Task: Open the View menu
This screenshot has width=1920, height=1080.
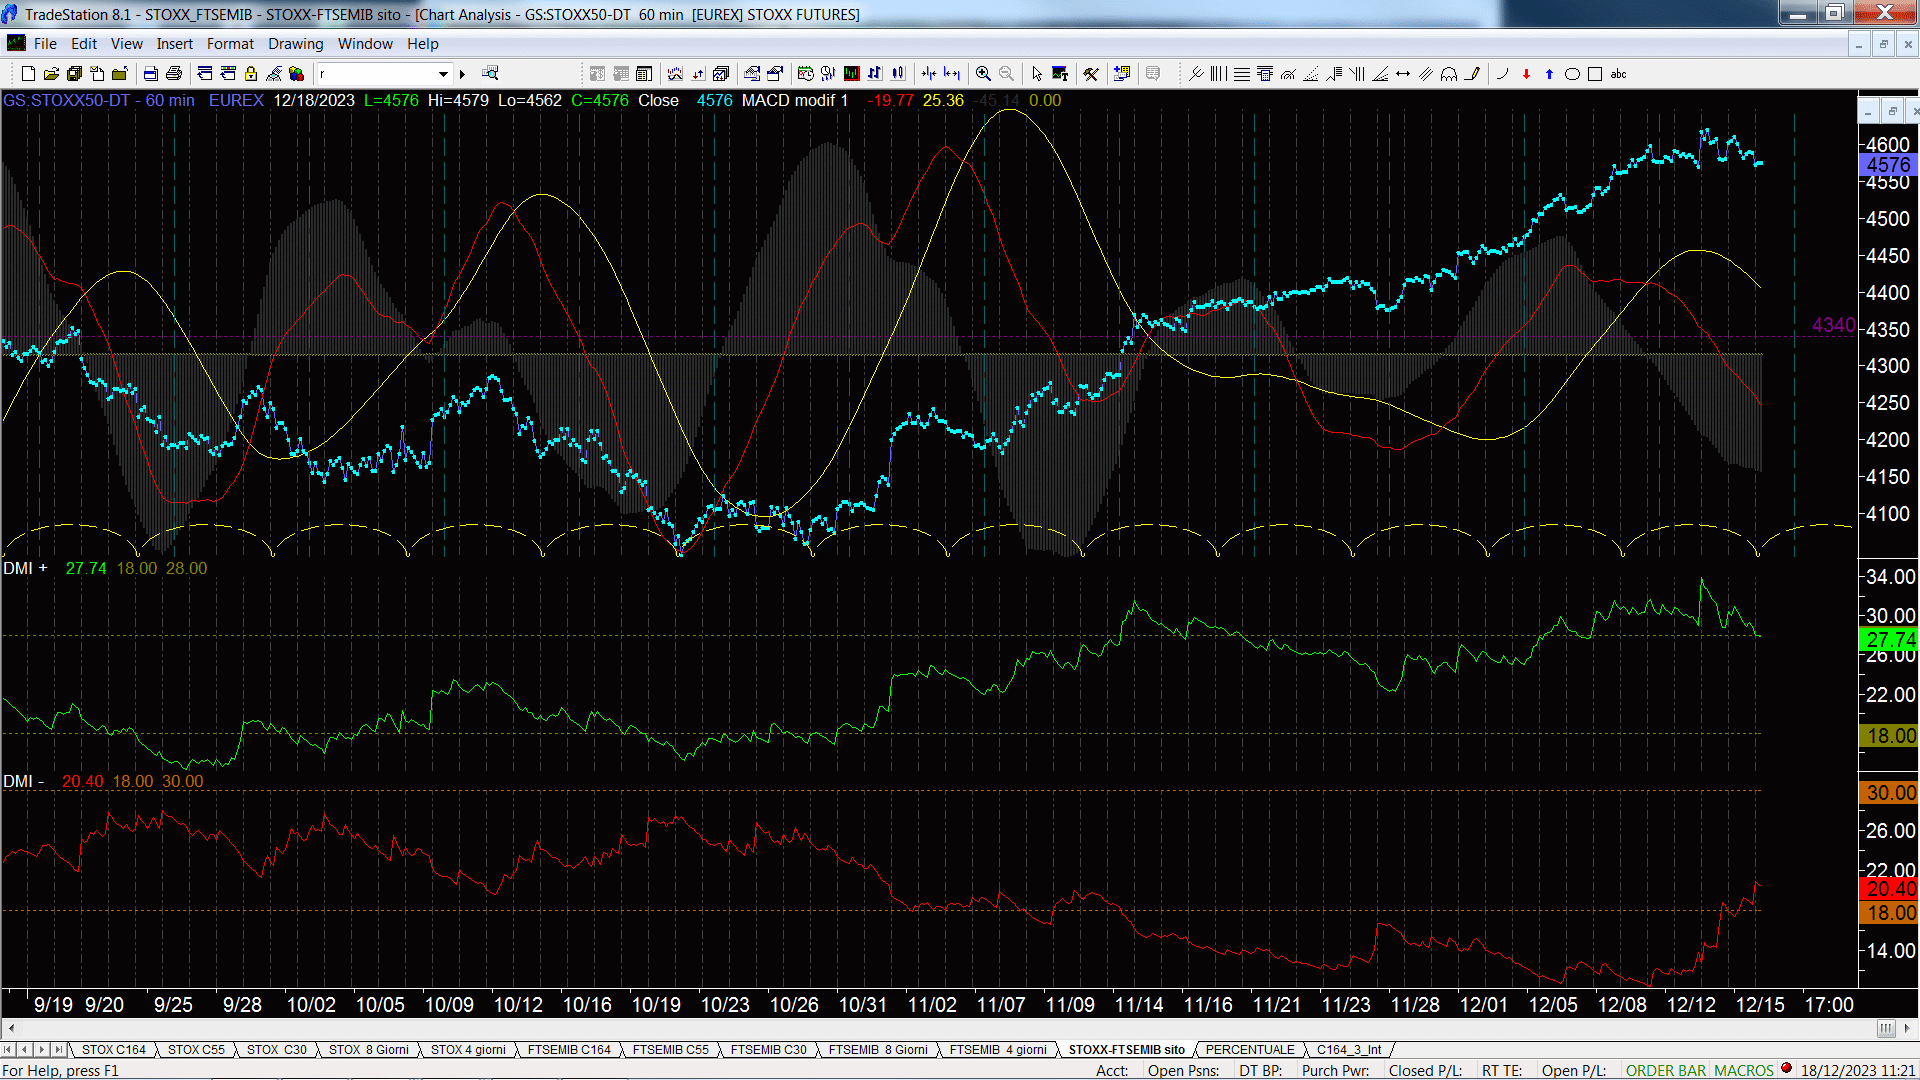Action: [127, 44]
